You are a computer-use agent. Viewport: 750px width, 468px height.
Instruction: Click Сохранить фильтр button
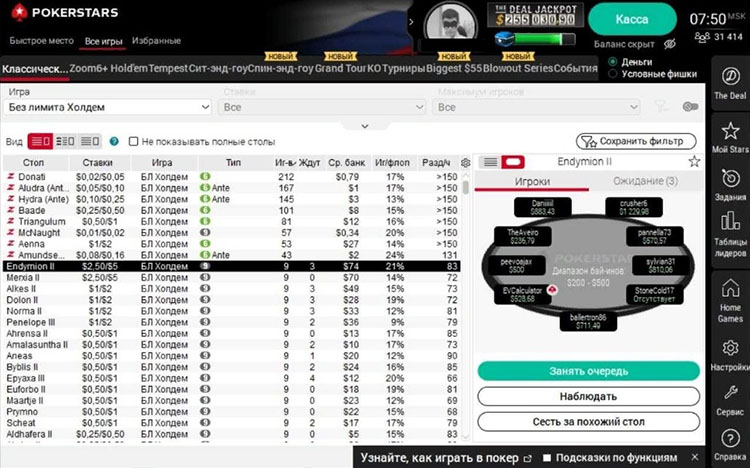click(636, 141)
